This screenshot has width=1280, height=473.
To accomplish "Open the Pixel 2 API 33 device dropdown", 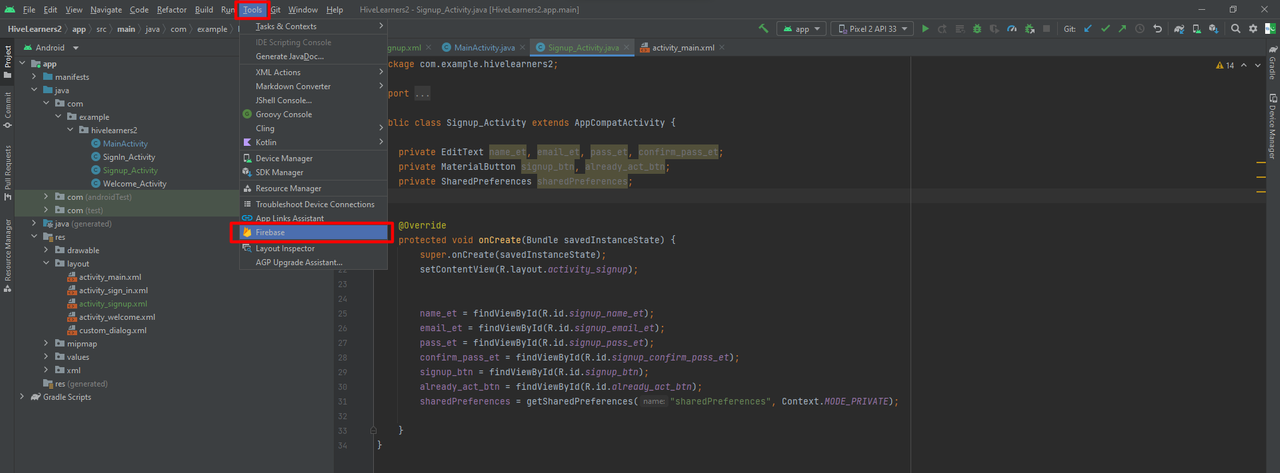I will point(870,29).
